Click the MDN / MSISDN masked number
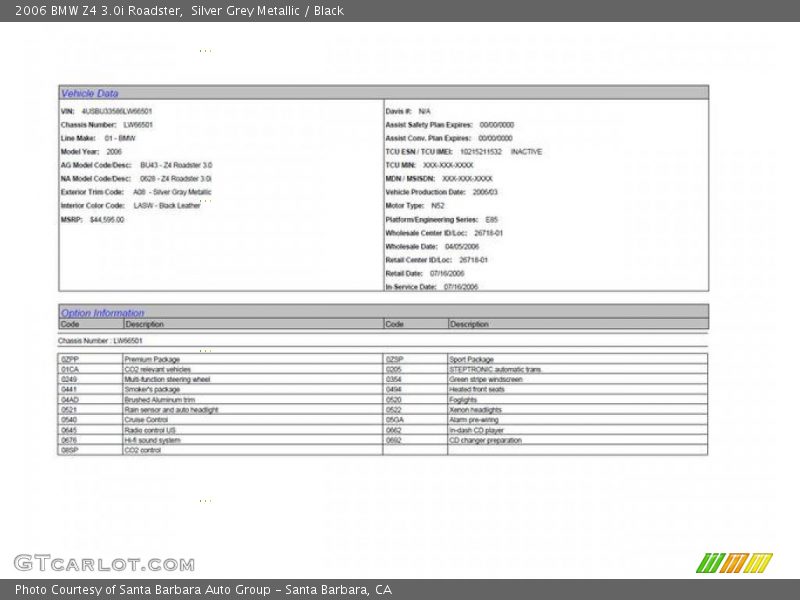800x600 pixels. coord(467,179)
